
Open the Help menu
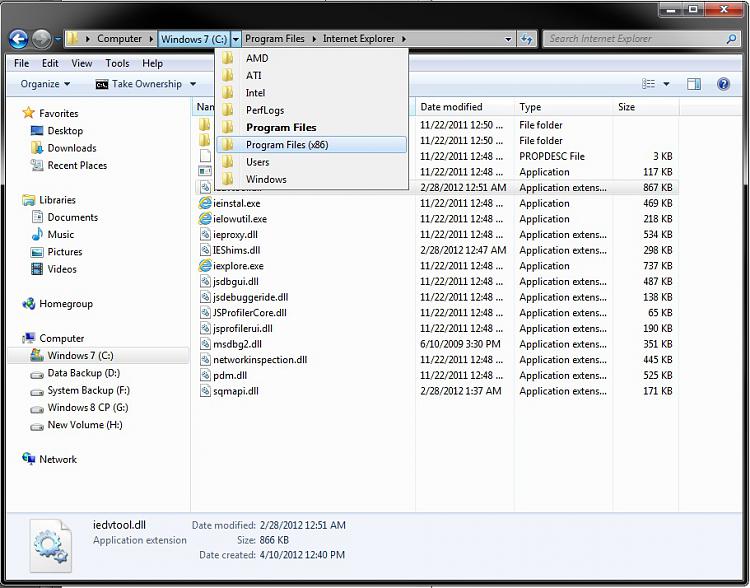[x=153, y=63]
